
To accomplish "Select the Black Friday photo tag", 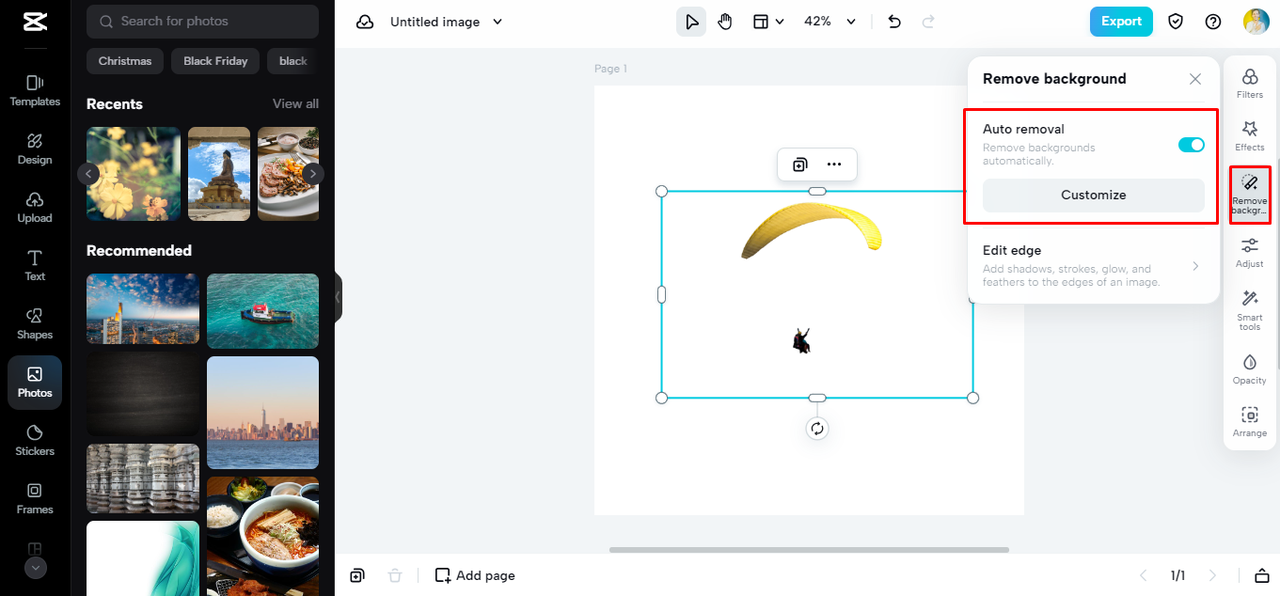I will pos(215,61).
